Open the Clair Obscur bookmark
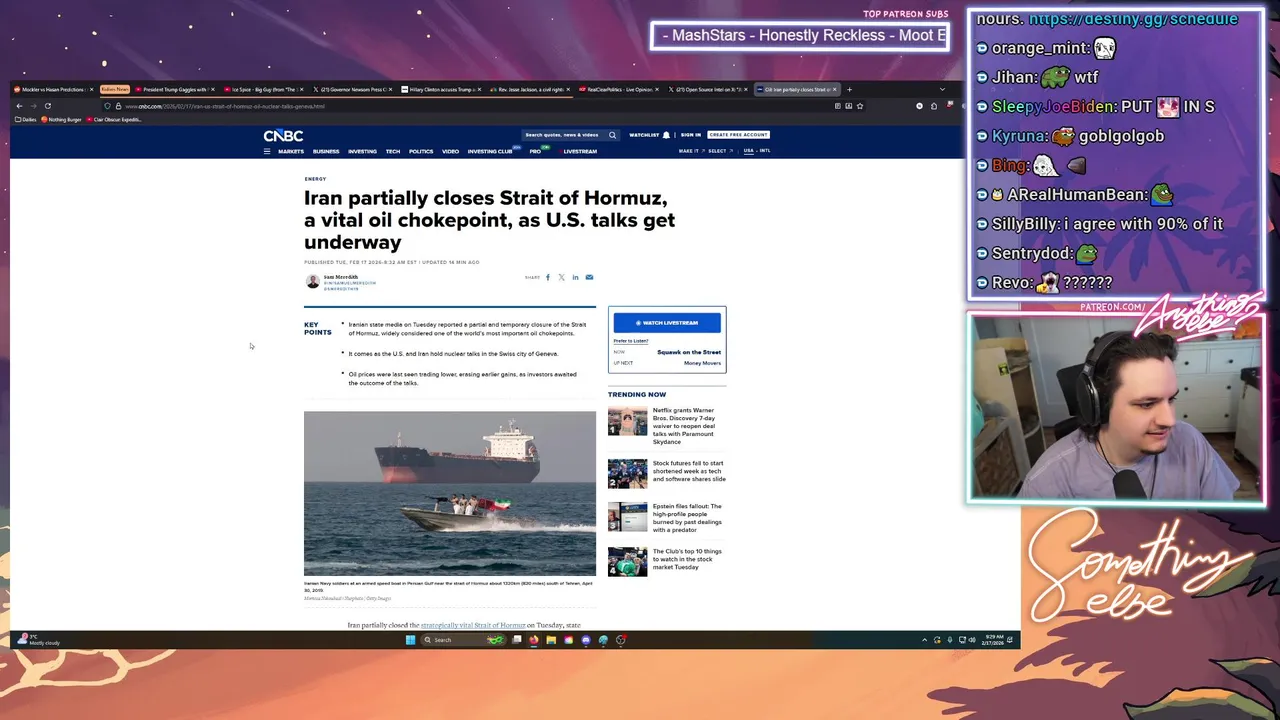This screenshot has height=720, width=1280. (x=115, y=119)
